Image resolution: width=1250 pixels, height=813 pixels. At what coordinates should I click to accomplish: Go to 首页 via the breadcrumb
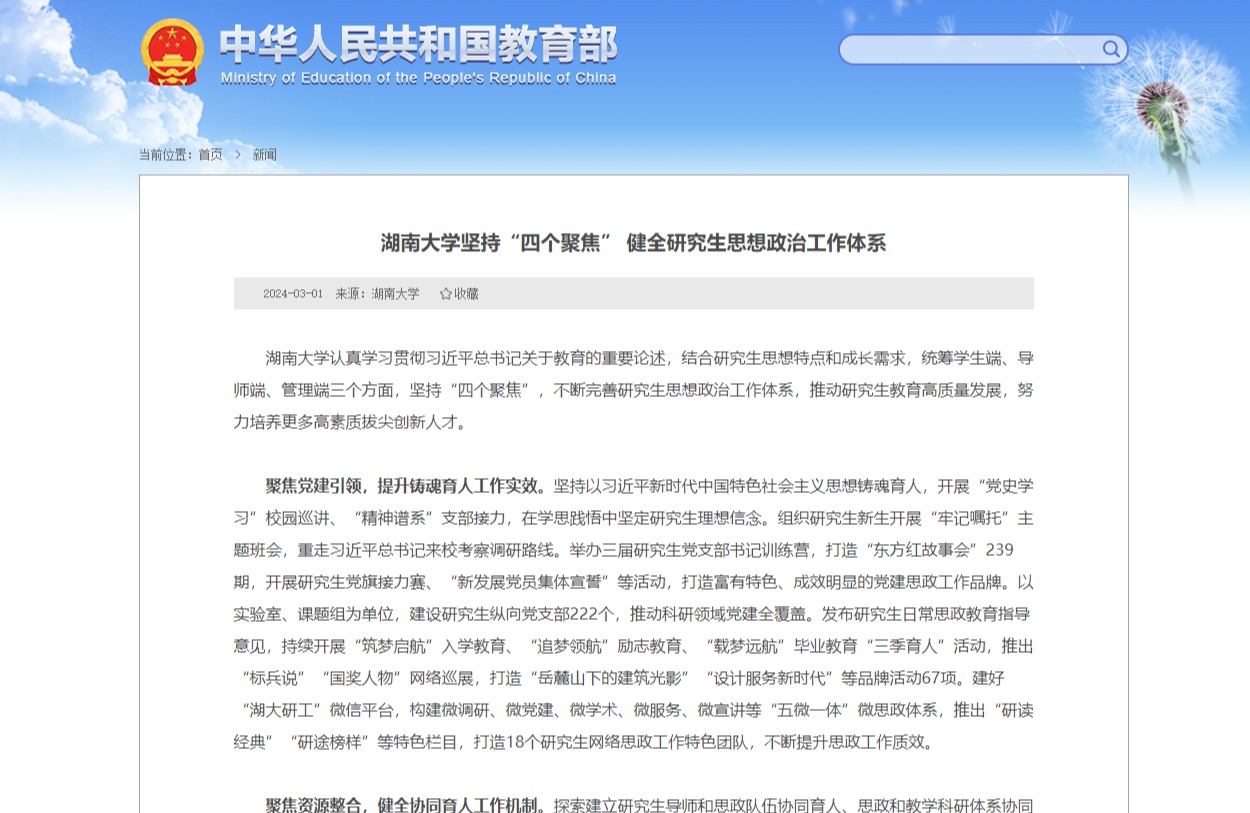(x=210, y=155)
